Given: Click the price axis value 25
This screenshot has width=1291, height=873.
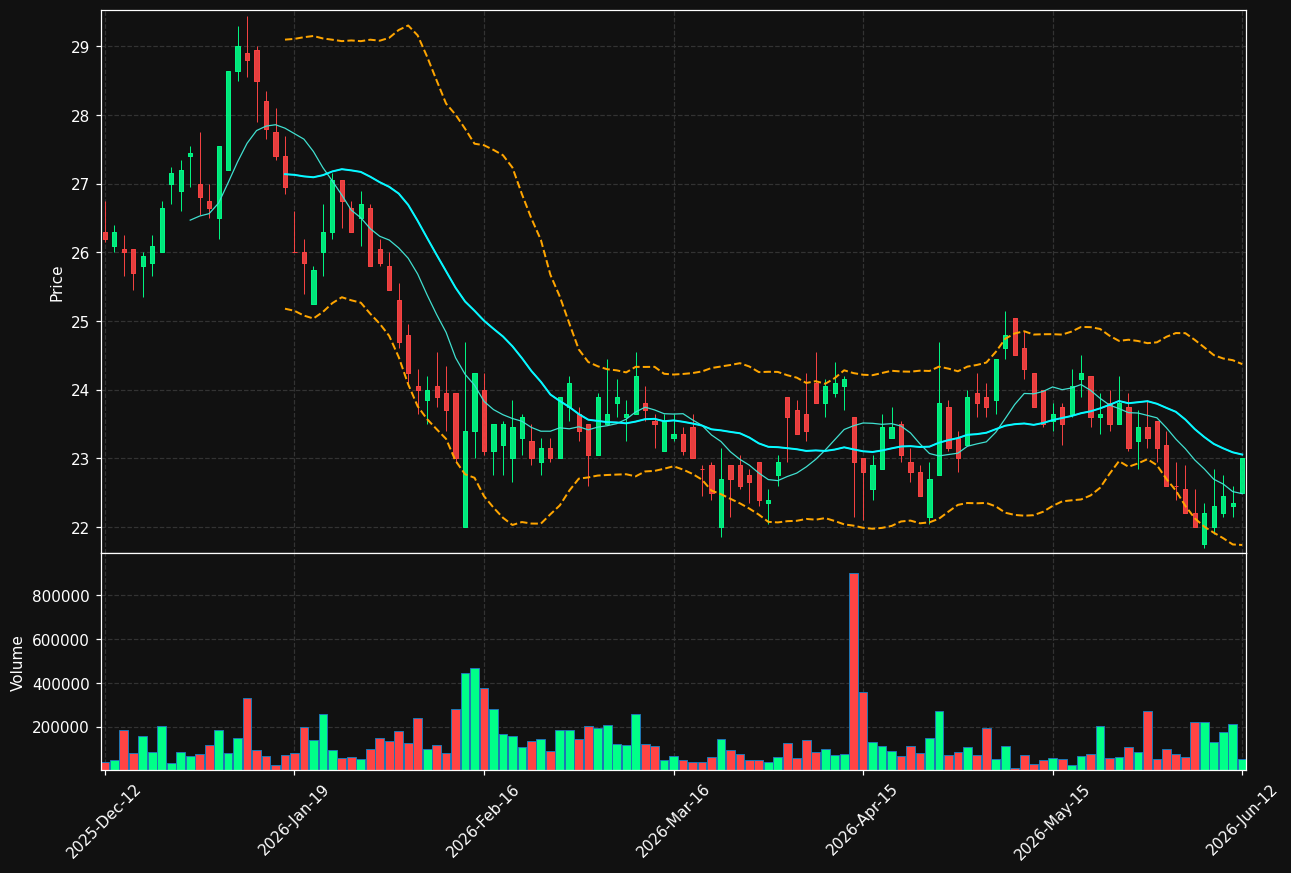Looking at the screenshot, I should click(x=80, y=322).
